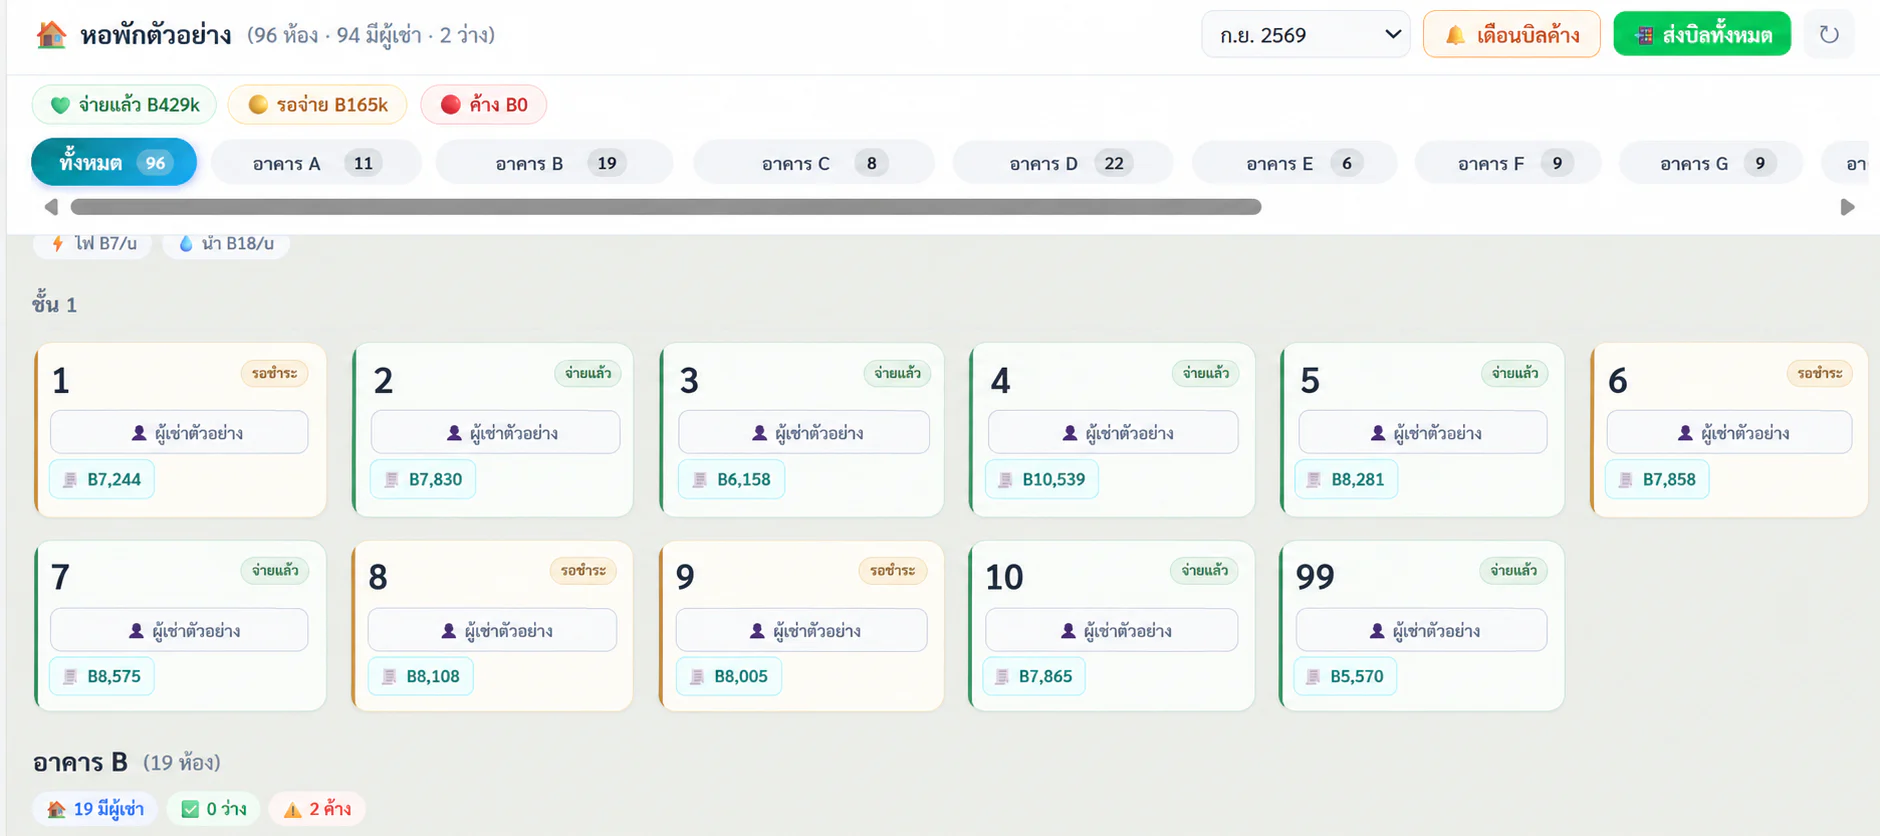Click the รอชำระ status badge on room 9

pos(892,571)
